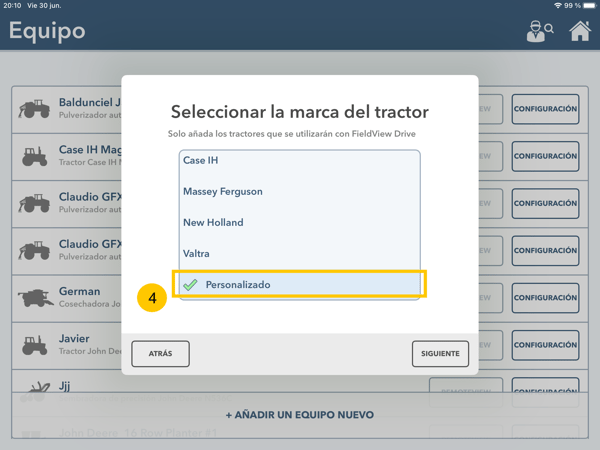Open the home screen via house icon
The height and width of the screenshot is (450, 600).
(580, 31)
